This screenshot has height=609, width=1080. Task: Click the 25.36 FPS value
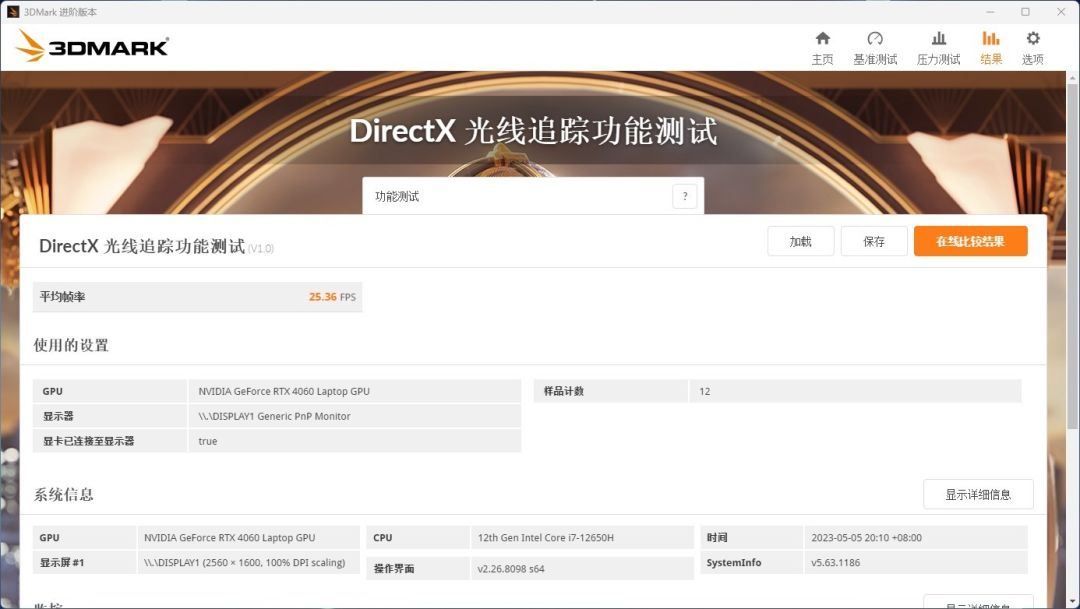[332, 297]
